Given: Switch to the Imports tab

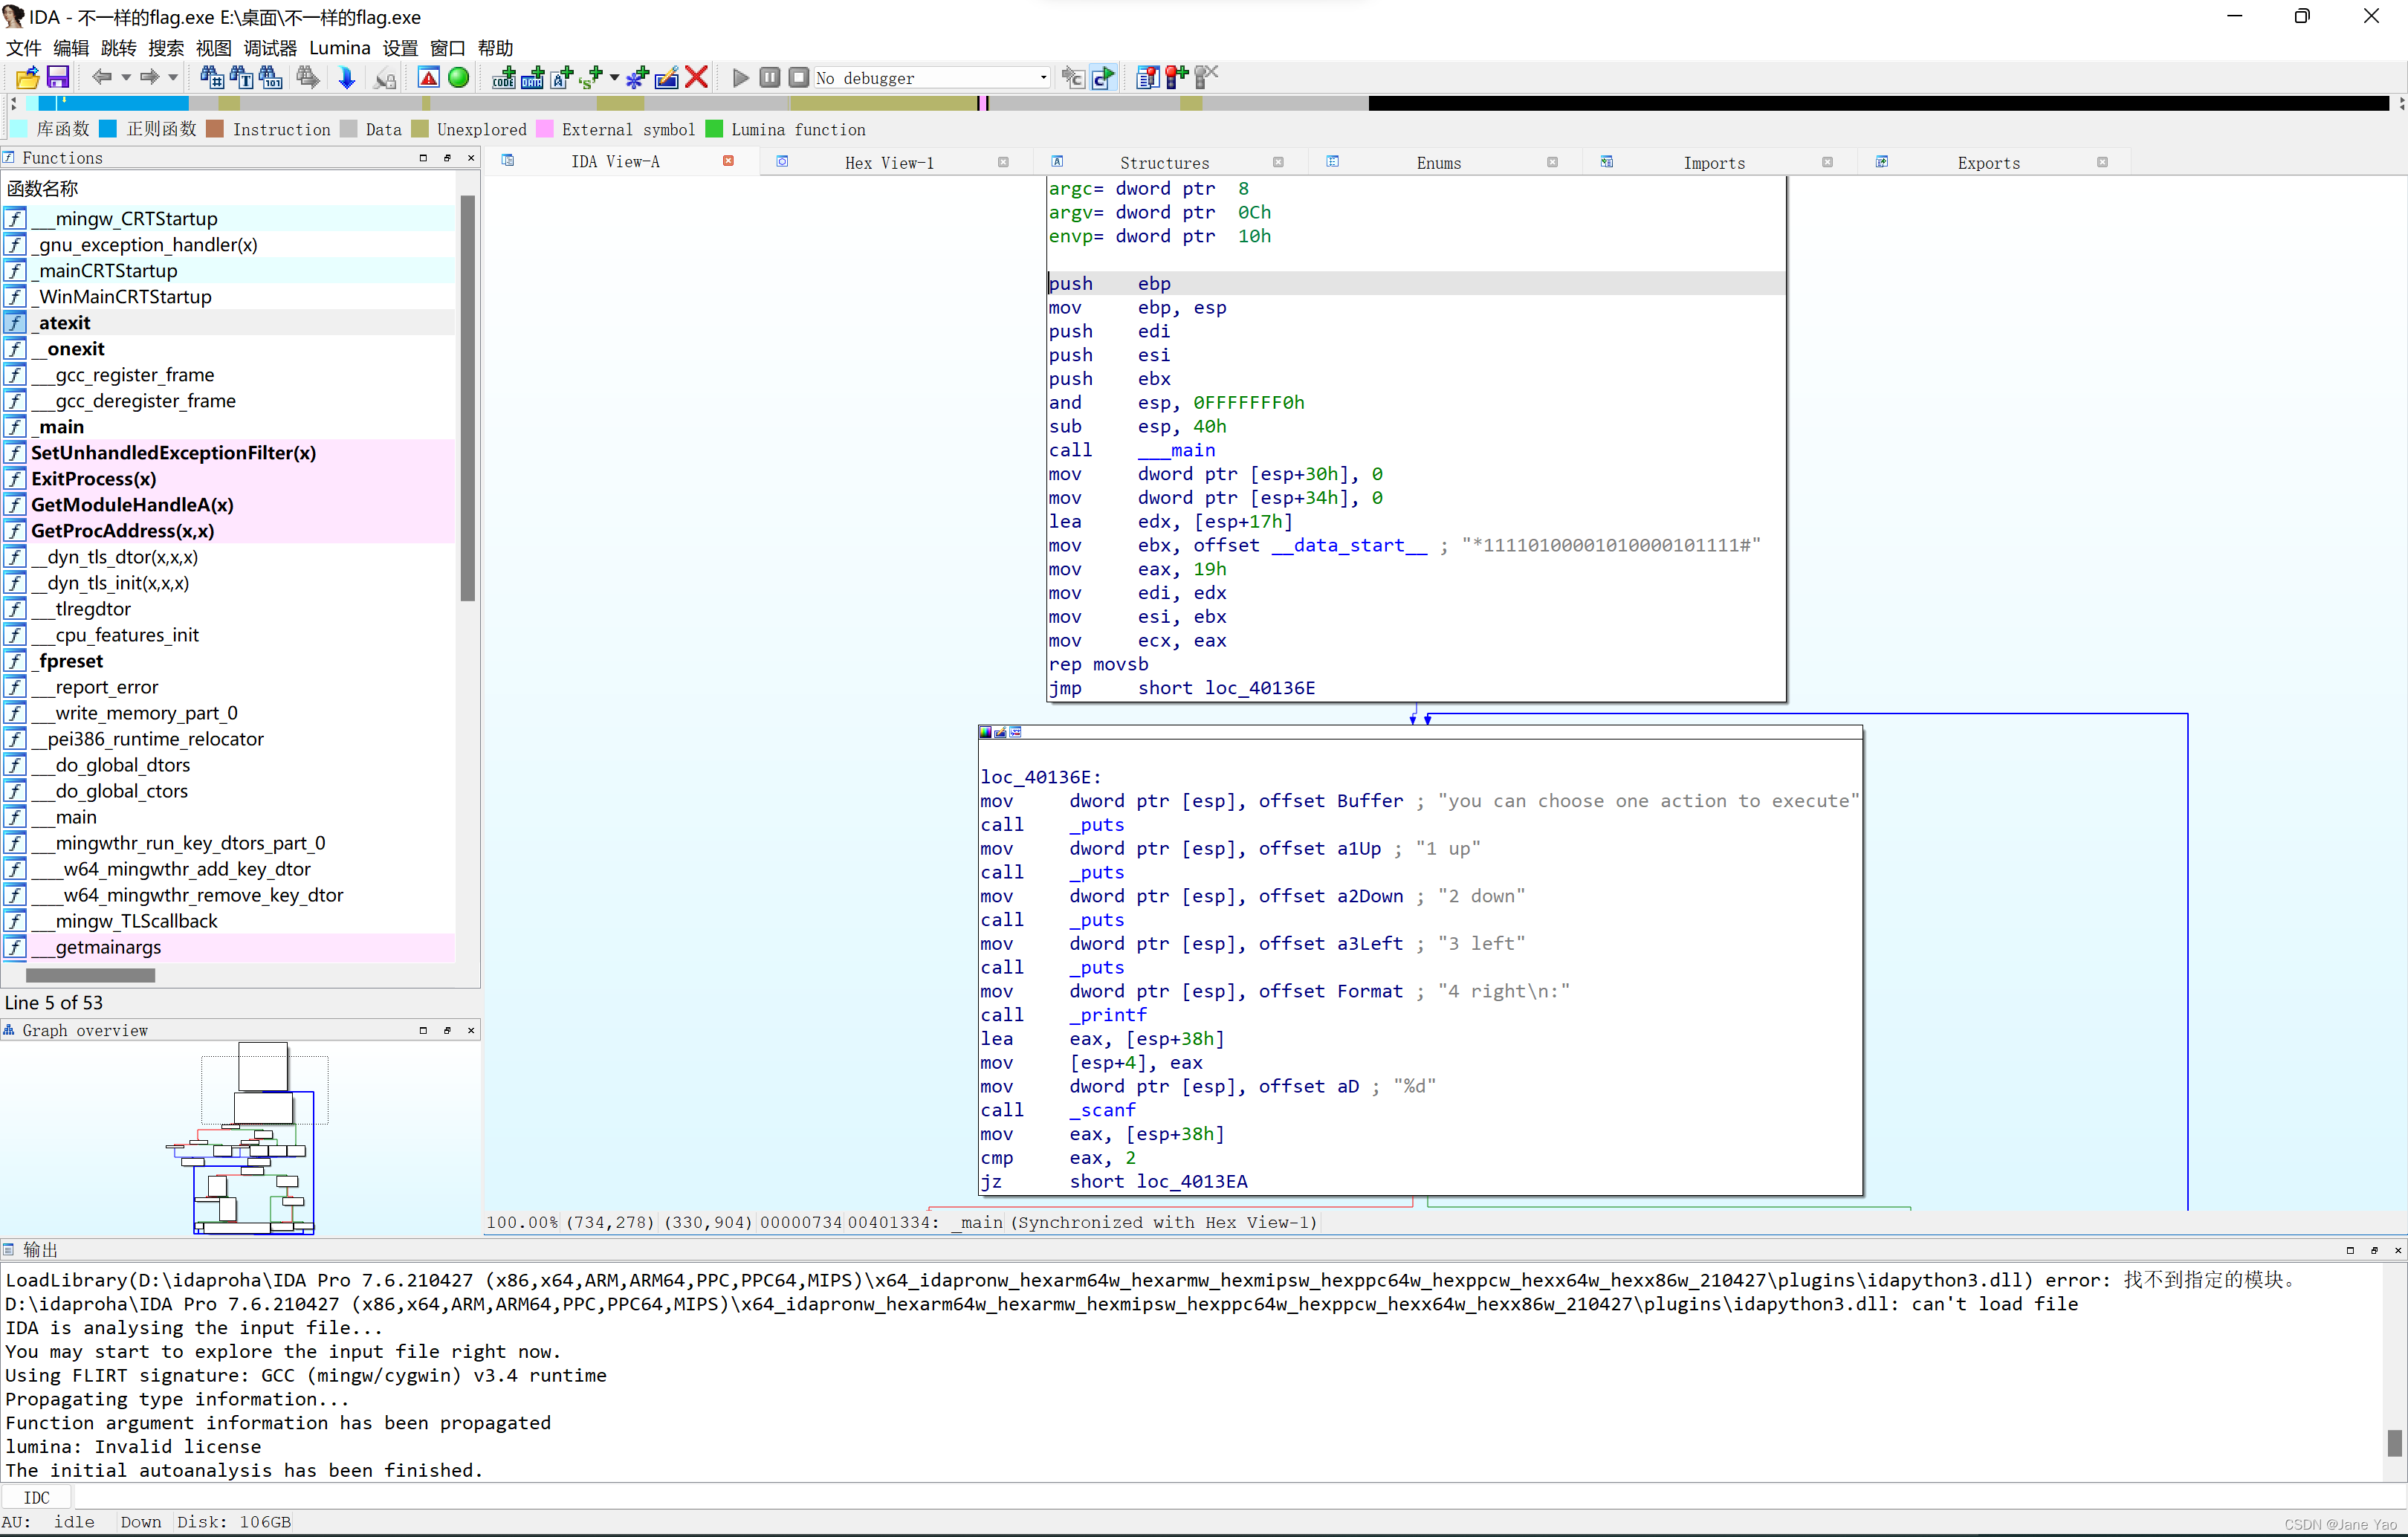Looking at the screenshot, I should (x=1713, y=162).
